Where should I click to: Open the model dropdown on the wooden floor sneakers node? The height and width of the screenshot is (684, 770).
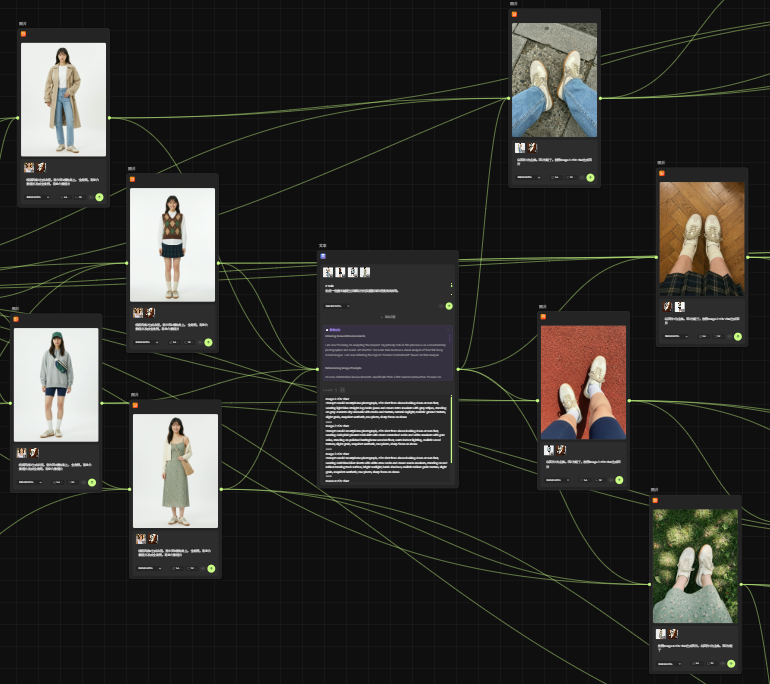pos(677,336)
